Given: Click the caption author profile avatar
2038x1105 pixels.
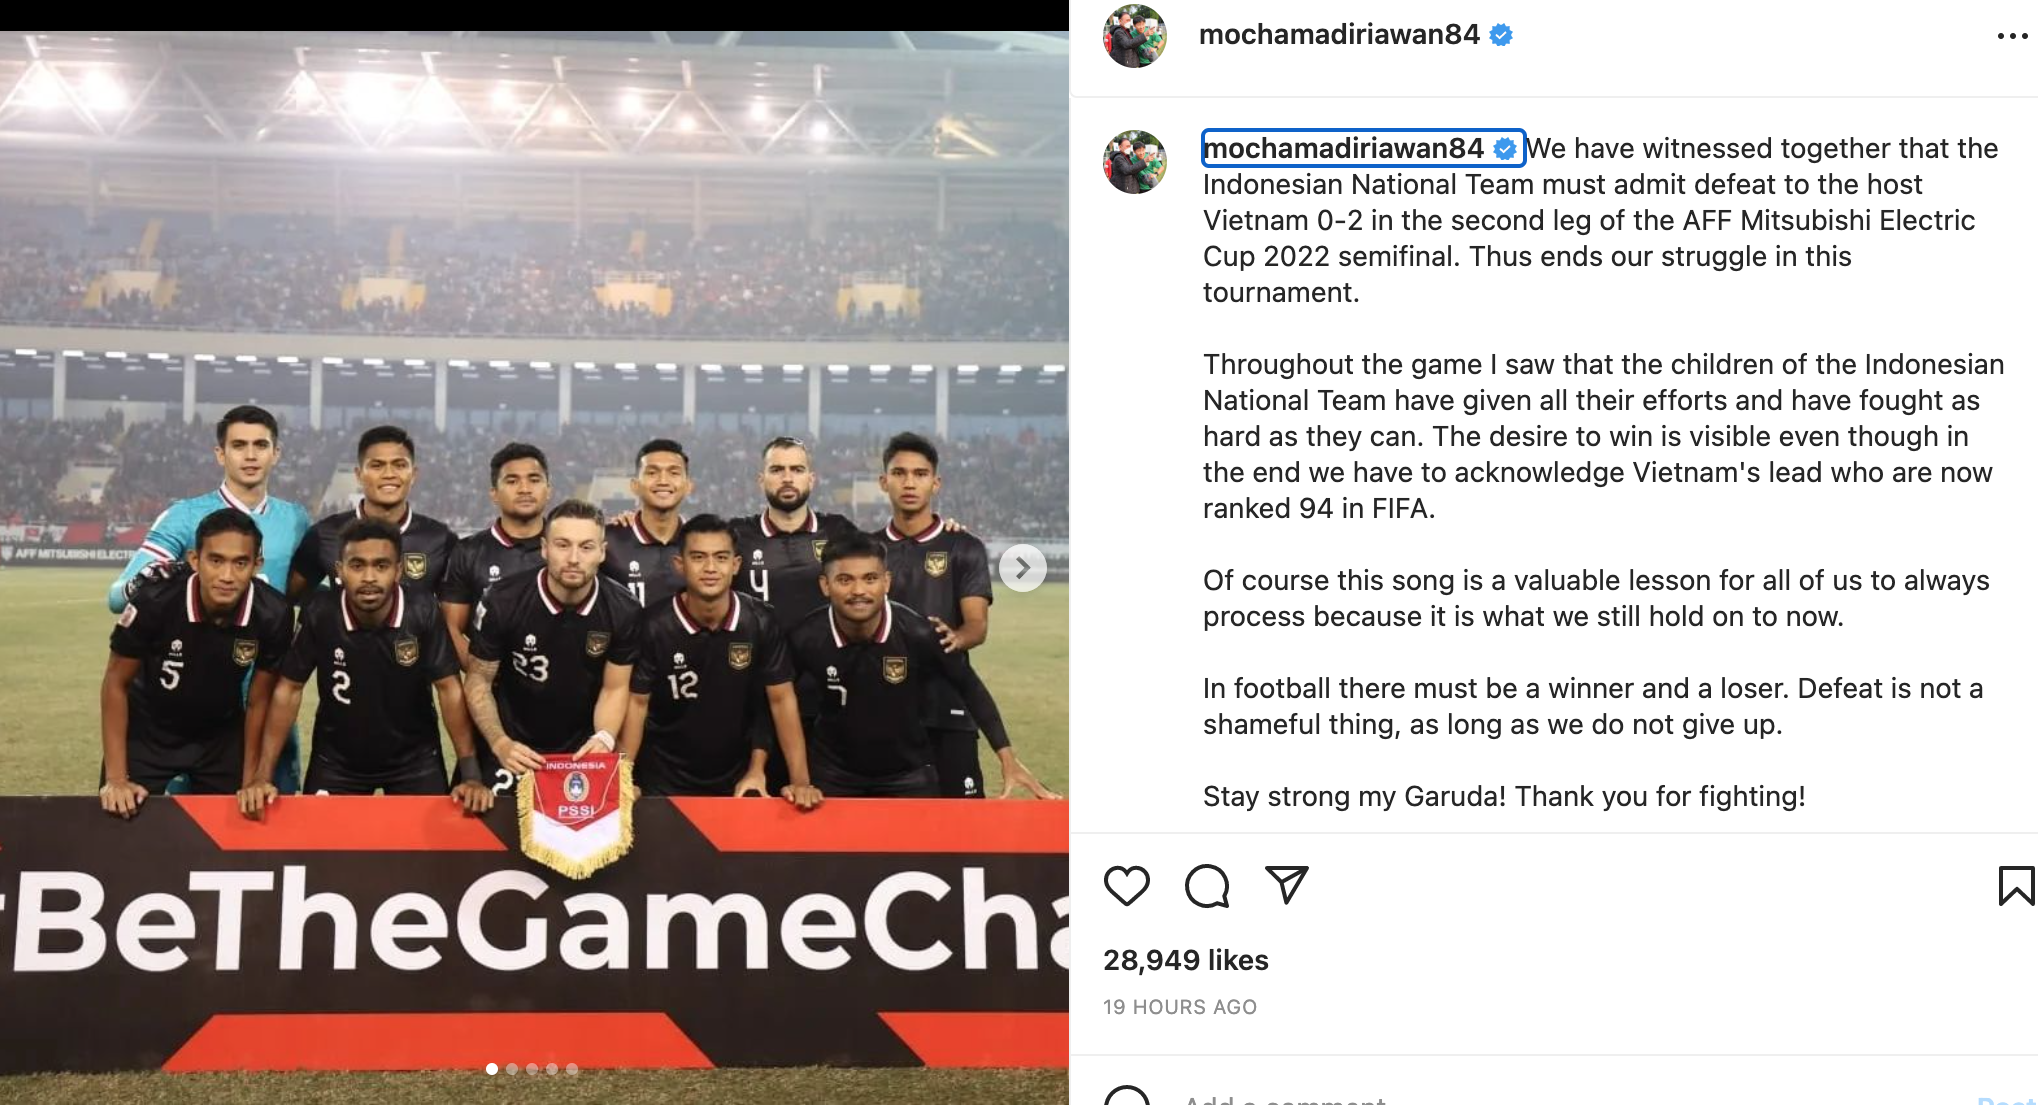Looking at the screenshot, I should tap(1135, 162).
